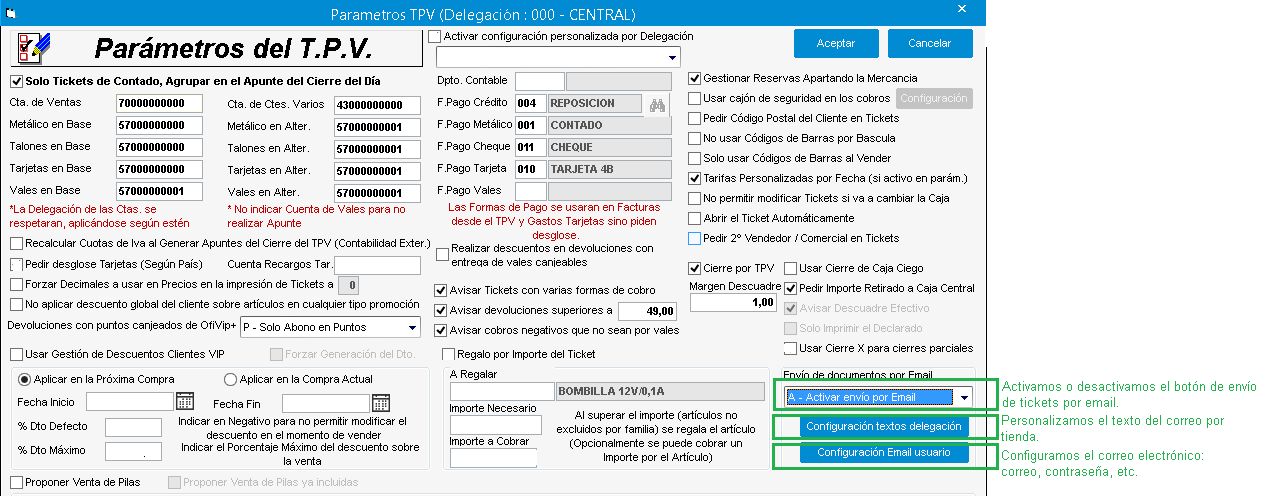This screenshot has width=1264, height=496.
Task: Click the F.Pago Tarjeta code field 010
Action: pyautogui.click(x=531, y=169)
